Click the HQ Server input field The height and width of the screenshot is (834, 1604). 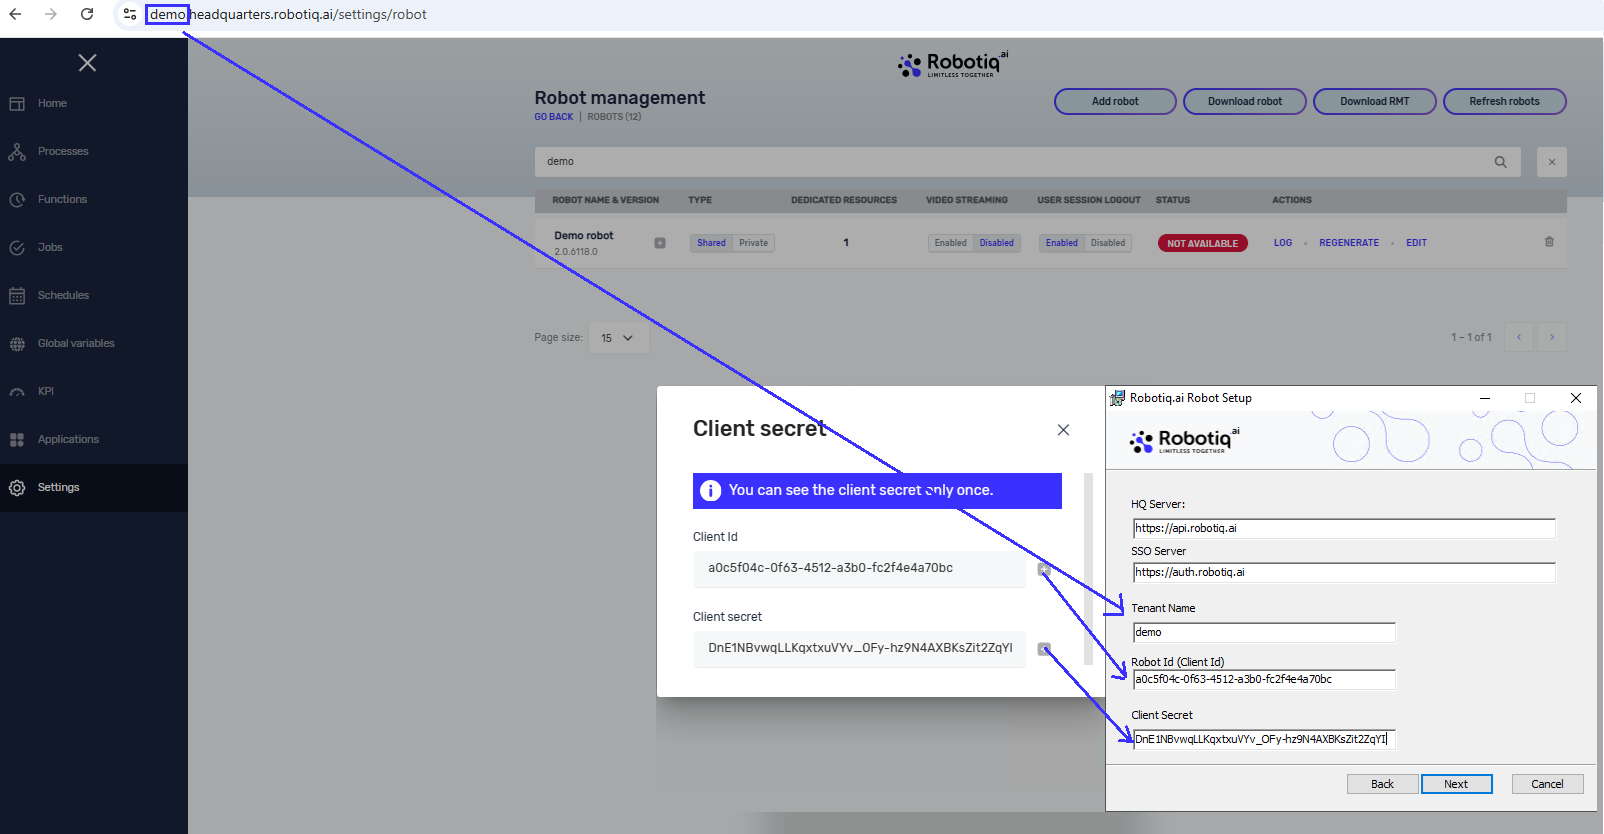point(1344,529)
